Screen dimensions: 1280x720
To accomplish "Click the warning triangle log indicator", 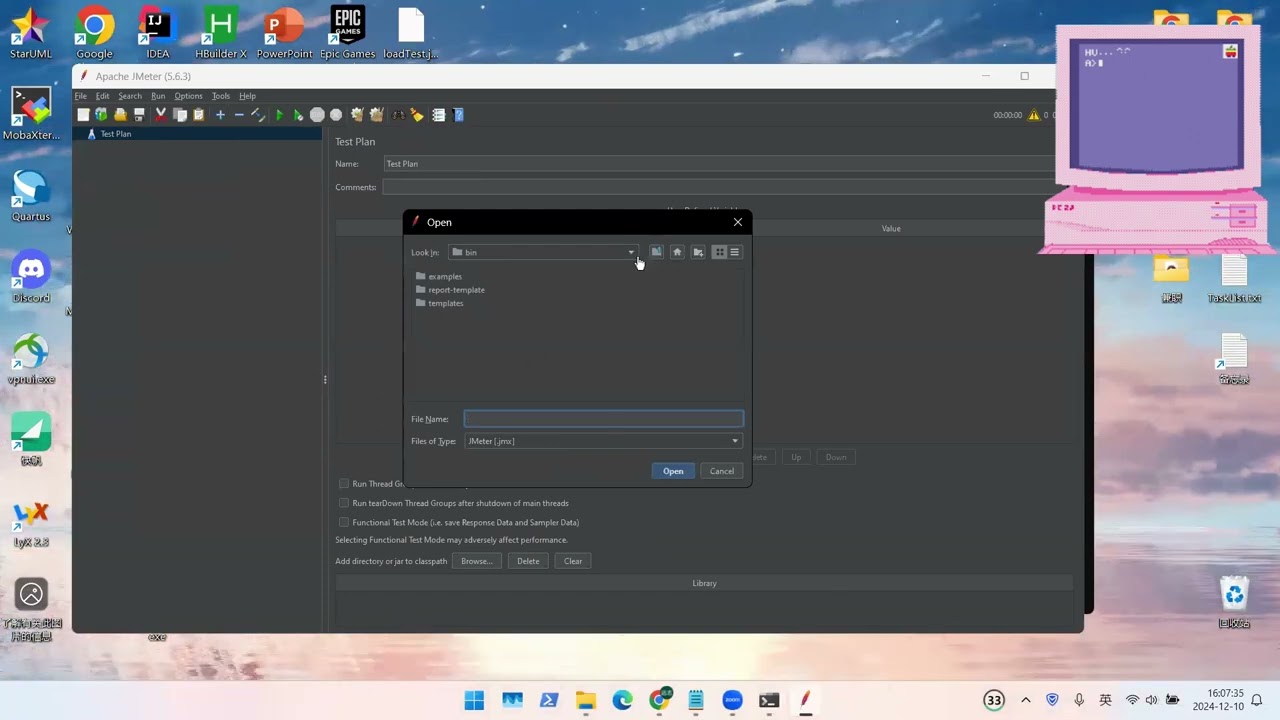I will click(1034, 115).
